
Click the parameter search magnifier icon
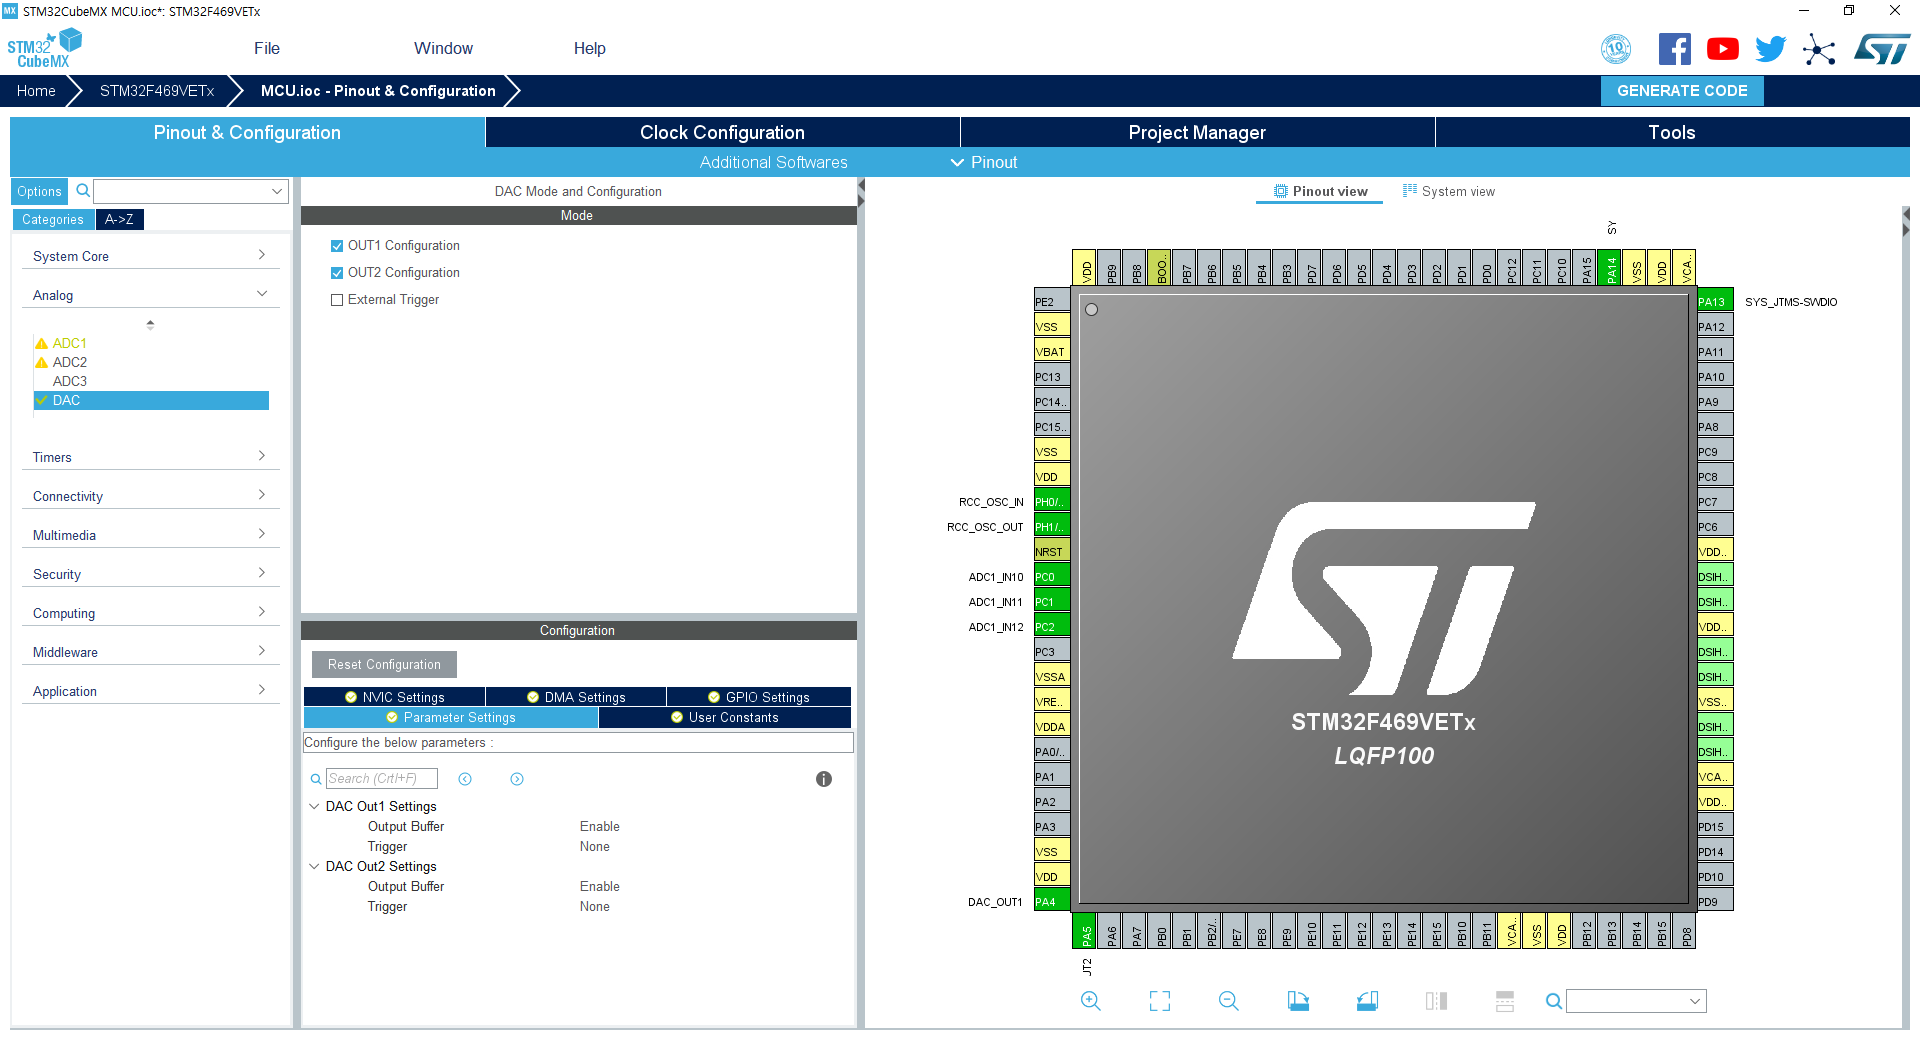pyautogui.click(x=316, y=779)
